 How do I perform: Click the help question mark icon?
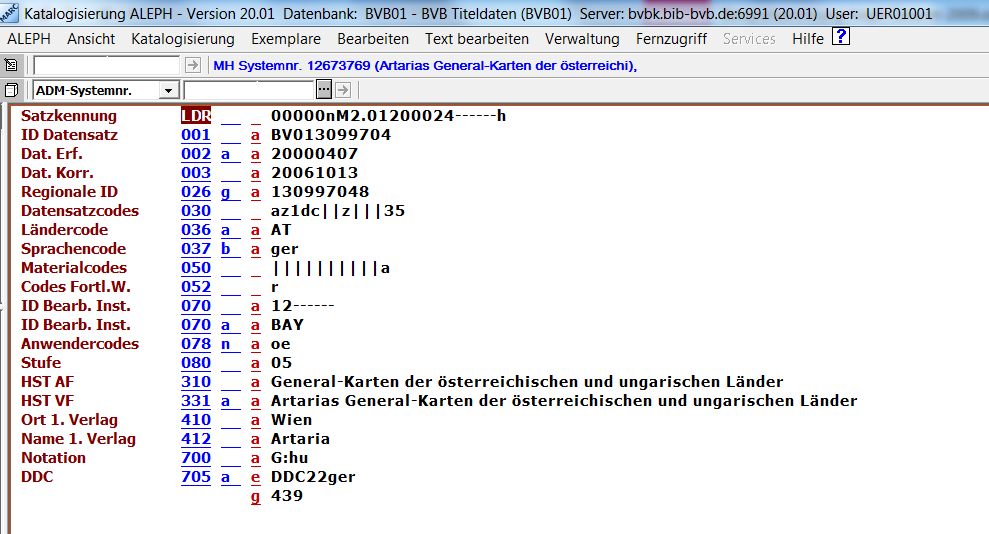[x=840, y=38]
